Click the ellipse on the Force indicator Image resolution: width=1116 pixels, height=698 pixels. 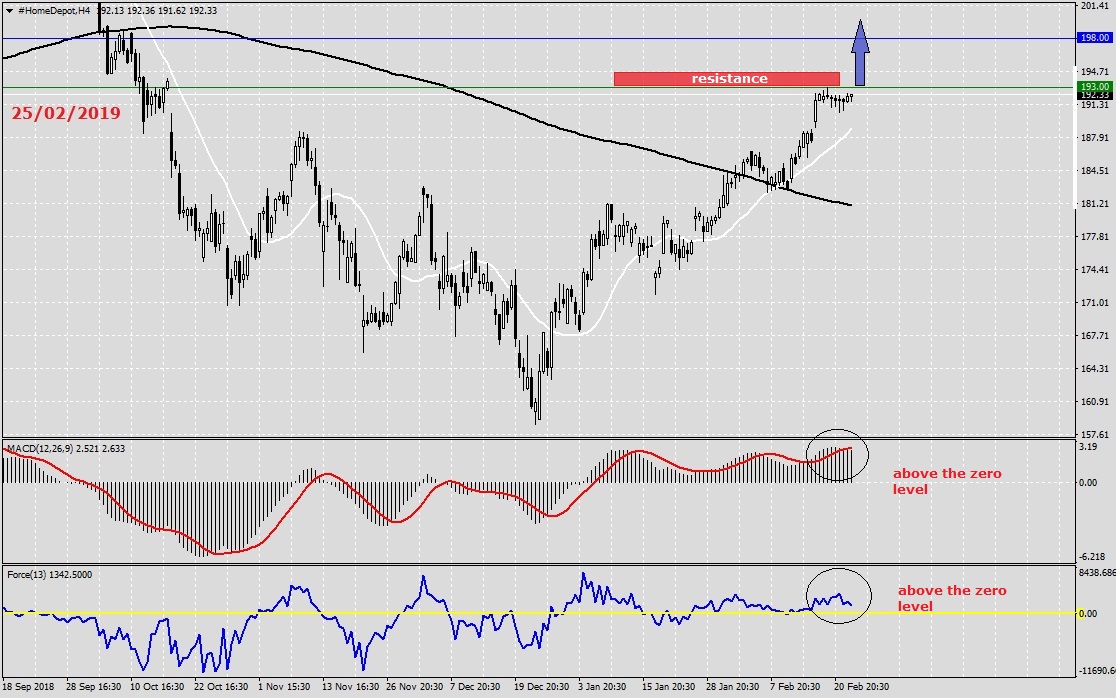pyautogui.click(x=838, y=597)
